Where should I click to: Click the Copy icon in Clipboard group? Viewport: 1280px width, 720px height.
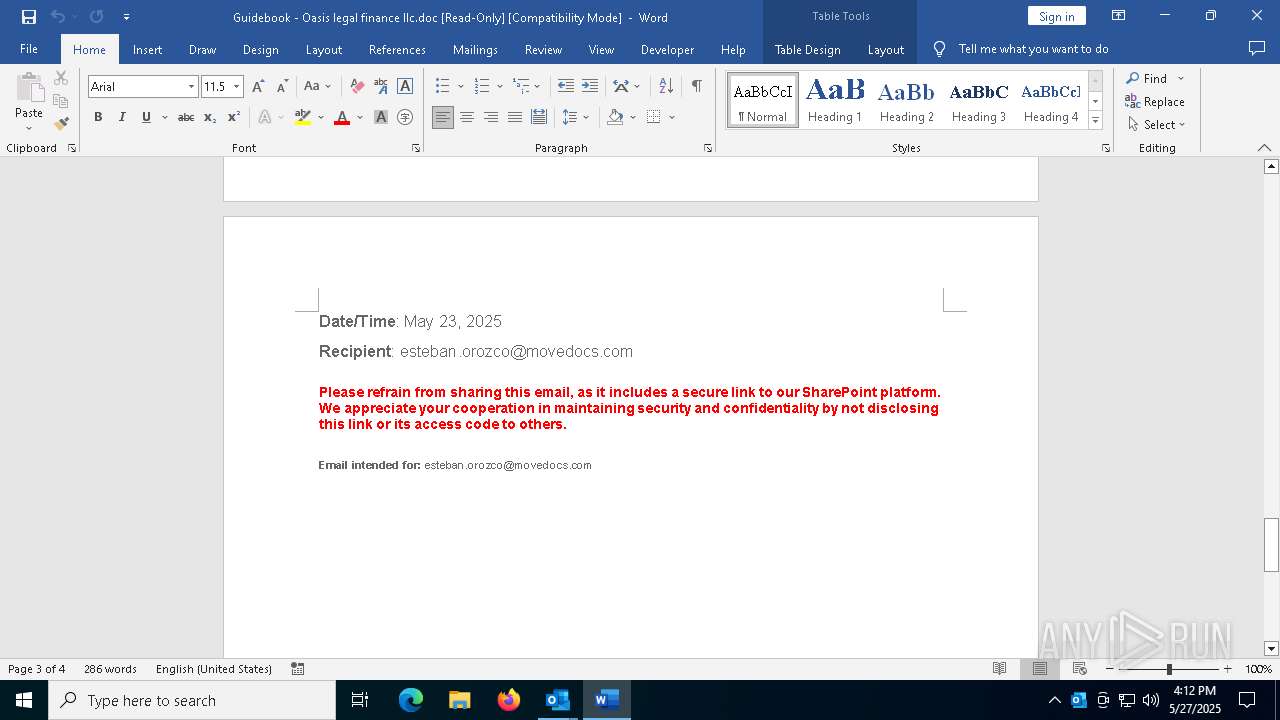click(x=61, y=101)
